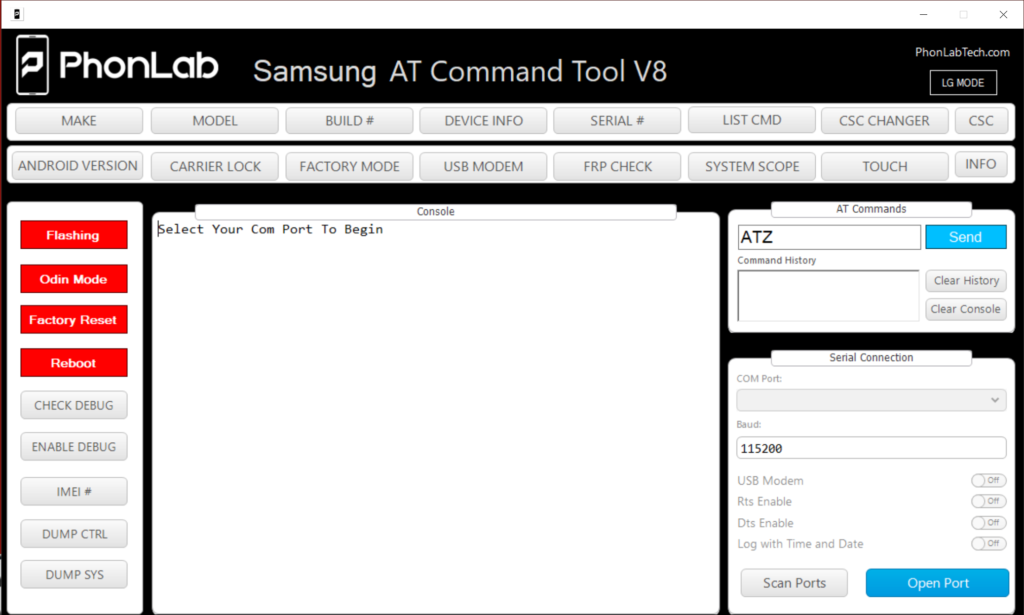Query the device MODEL
The height and width of the screenshot is (615, 1024).
click(215, 121)
